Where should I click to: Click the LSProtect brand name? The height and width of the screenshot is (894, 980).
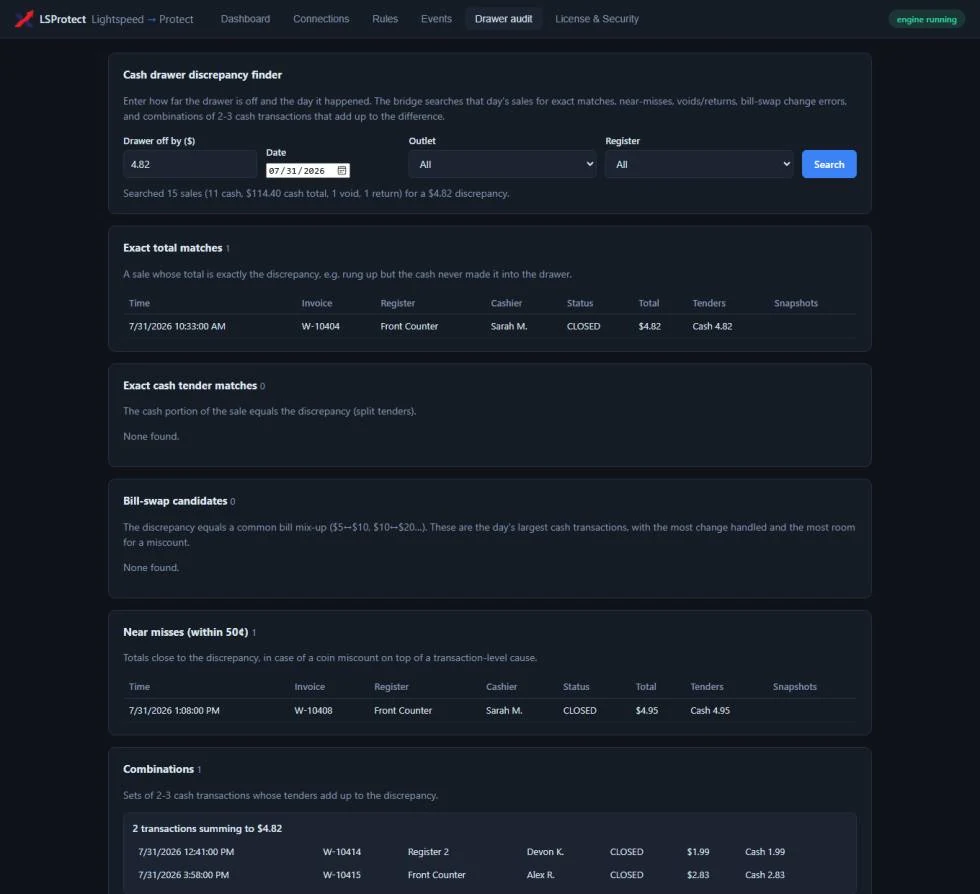pyautogui.click(x=62, y=19)
